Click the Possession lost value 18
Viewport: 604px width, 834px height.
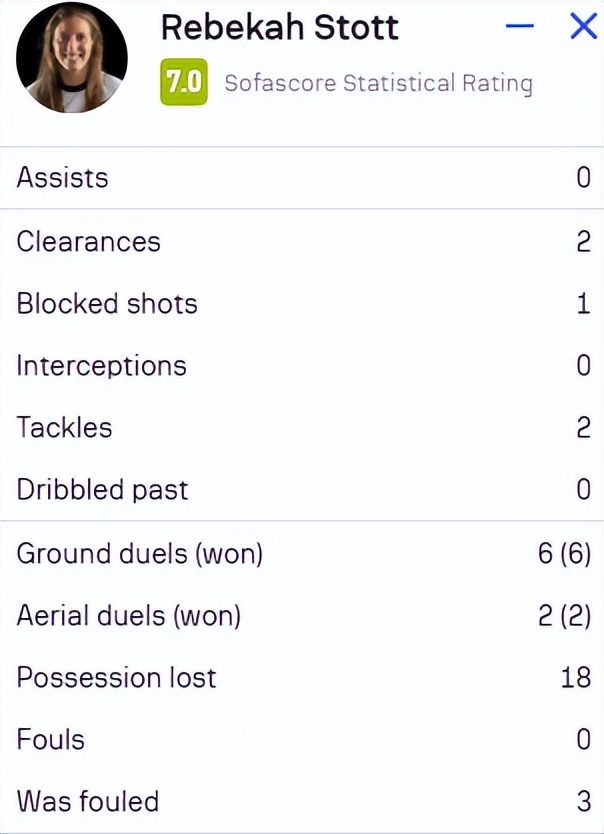coord(576,677)
